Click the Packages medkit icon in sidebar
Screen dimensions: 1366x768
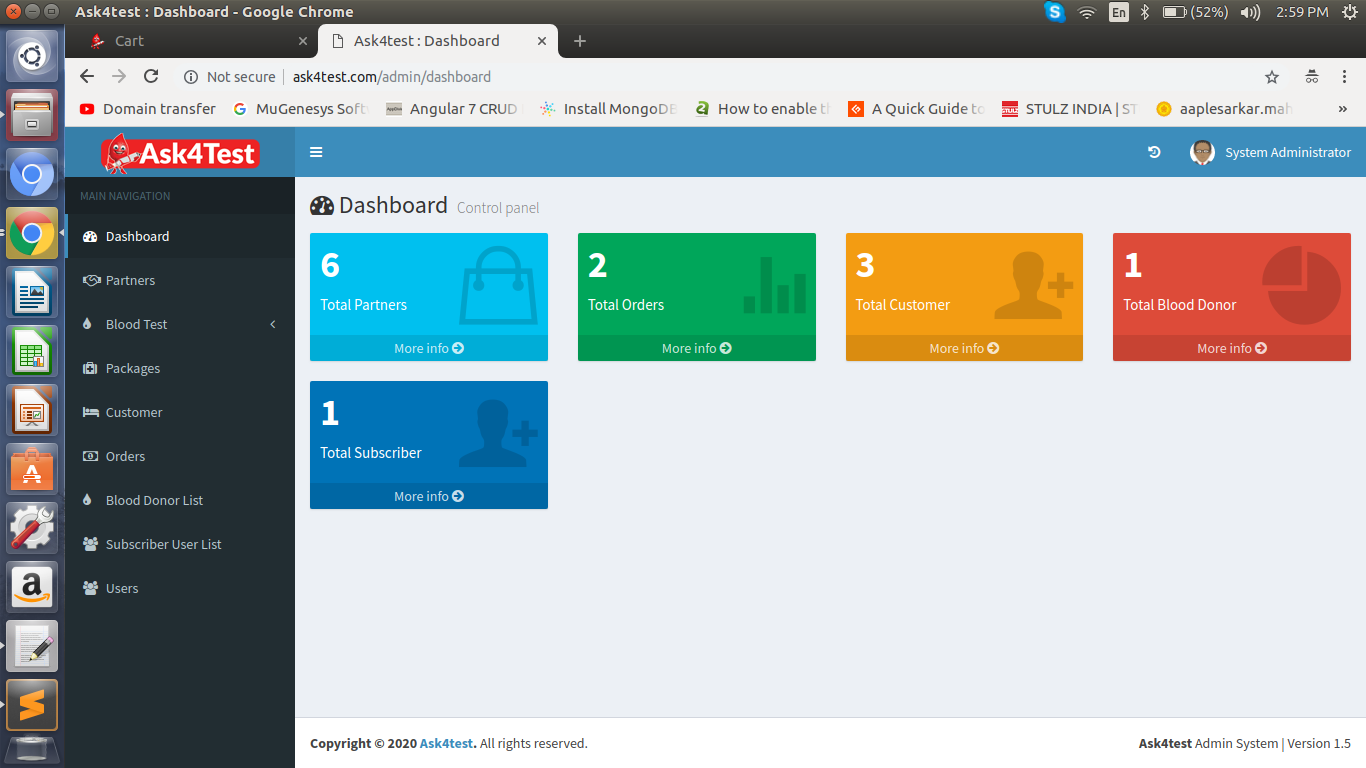click(90, 369)
